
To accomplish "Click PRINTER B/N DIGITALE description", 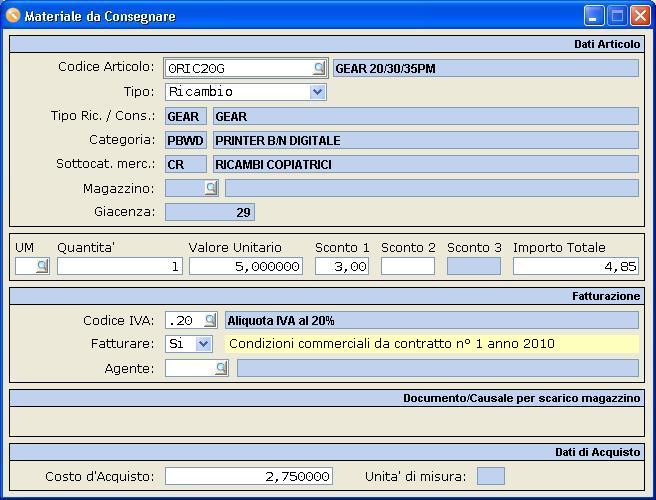I will click(426, 140).
